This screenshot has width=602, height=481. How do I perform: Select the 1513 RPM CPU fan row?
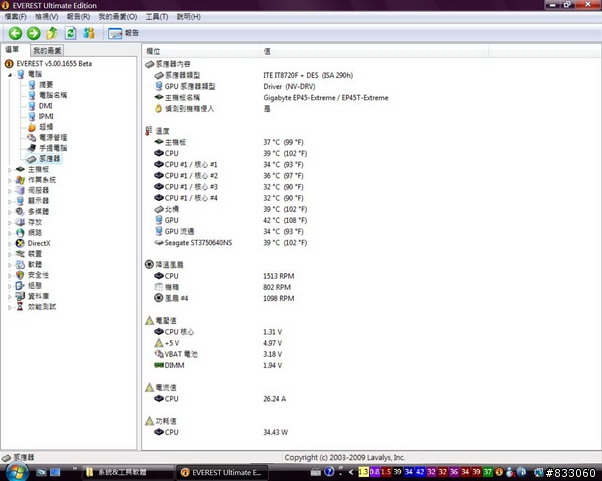pyautogui.click(x=224, y=276)
